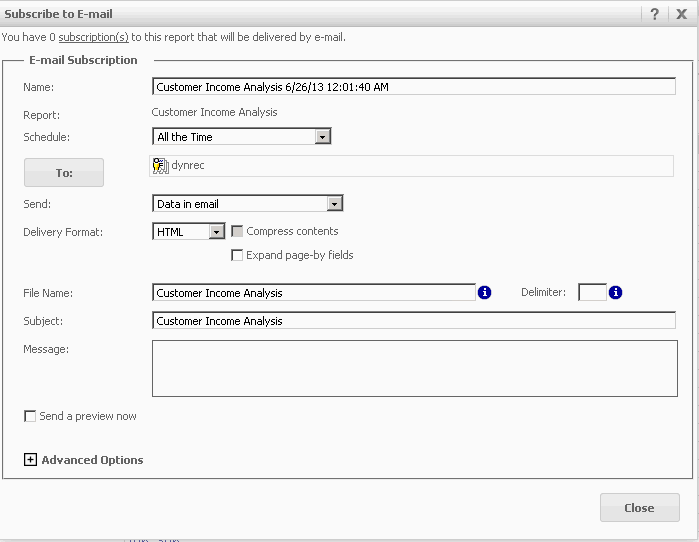The height and width of the screenshot is (542, 699).
Task: Click the Customer Income Analysis report name text
Action: point(214,112)
